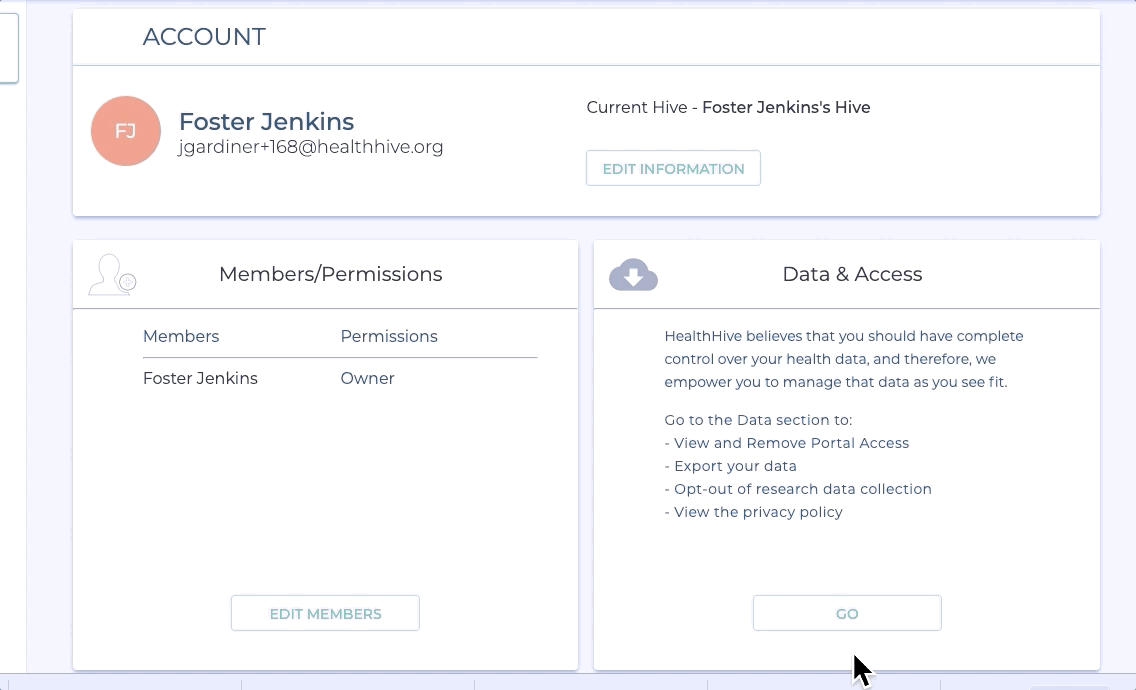Click the Members column header

[181, 336]
